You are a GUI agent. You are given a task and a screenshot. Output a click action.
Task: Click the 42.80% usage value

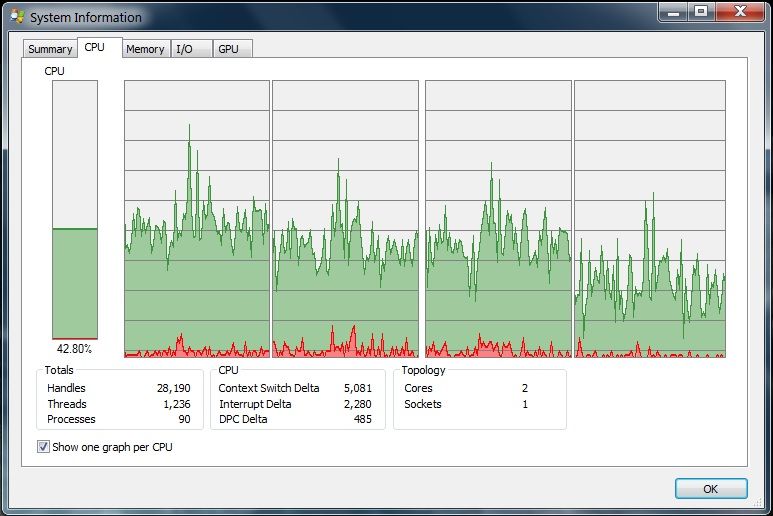pos(74,349)
